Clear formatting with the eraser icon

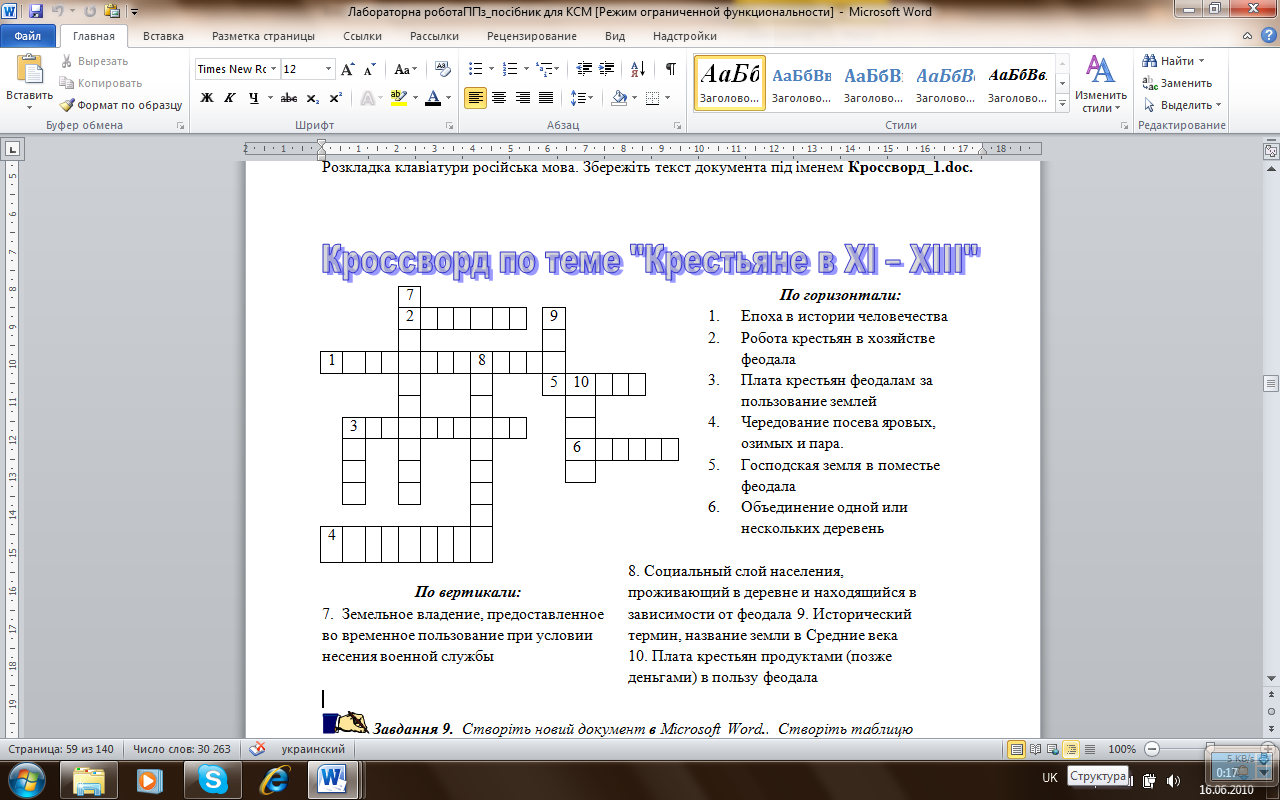[440, 69]
